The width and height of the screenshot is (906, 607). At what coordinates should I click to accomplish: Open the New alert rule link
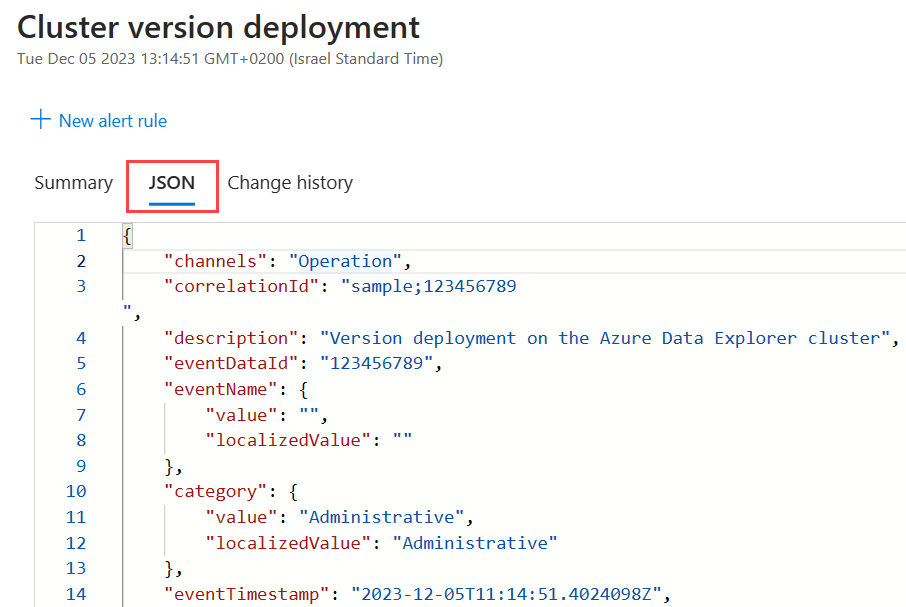[112, 120]
